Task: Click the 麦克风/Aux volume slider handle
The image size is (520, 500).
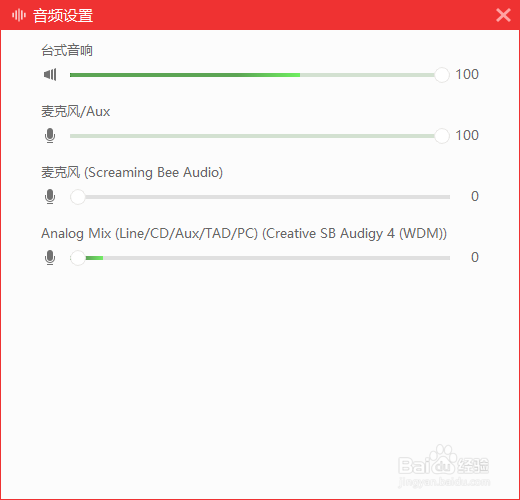Action: pyautogui.click(x=442, y=136)
